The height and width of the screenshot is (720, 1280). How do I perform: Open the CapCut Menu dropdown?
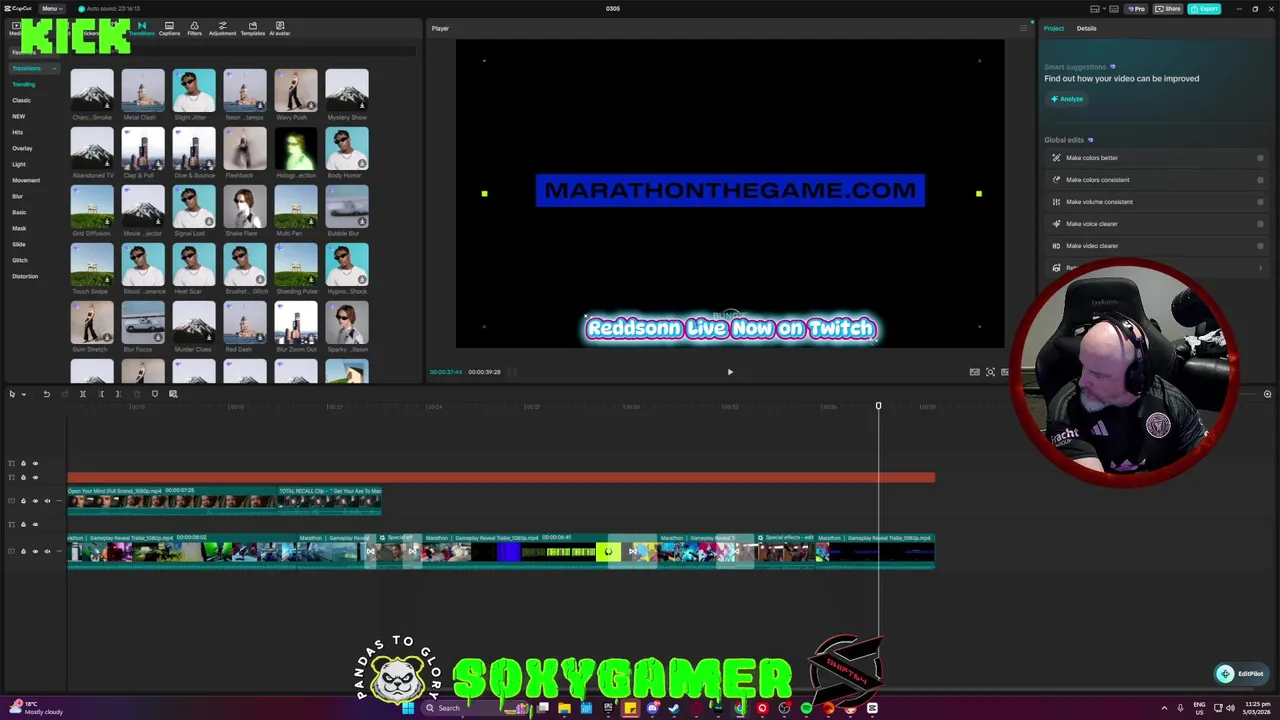50,9
